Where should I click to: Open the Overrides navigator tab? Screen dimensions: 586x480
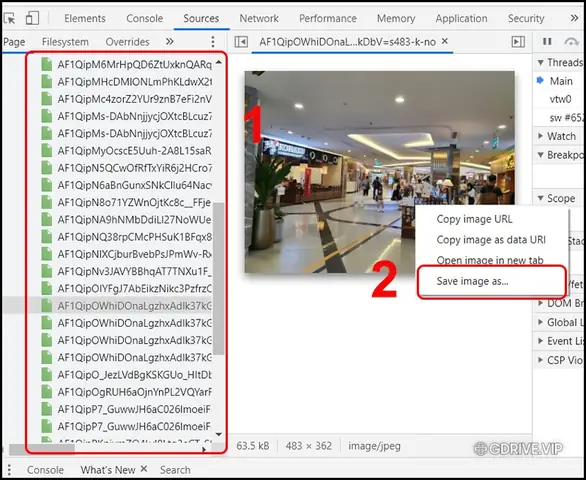tap(127, 42)
